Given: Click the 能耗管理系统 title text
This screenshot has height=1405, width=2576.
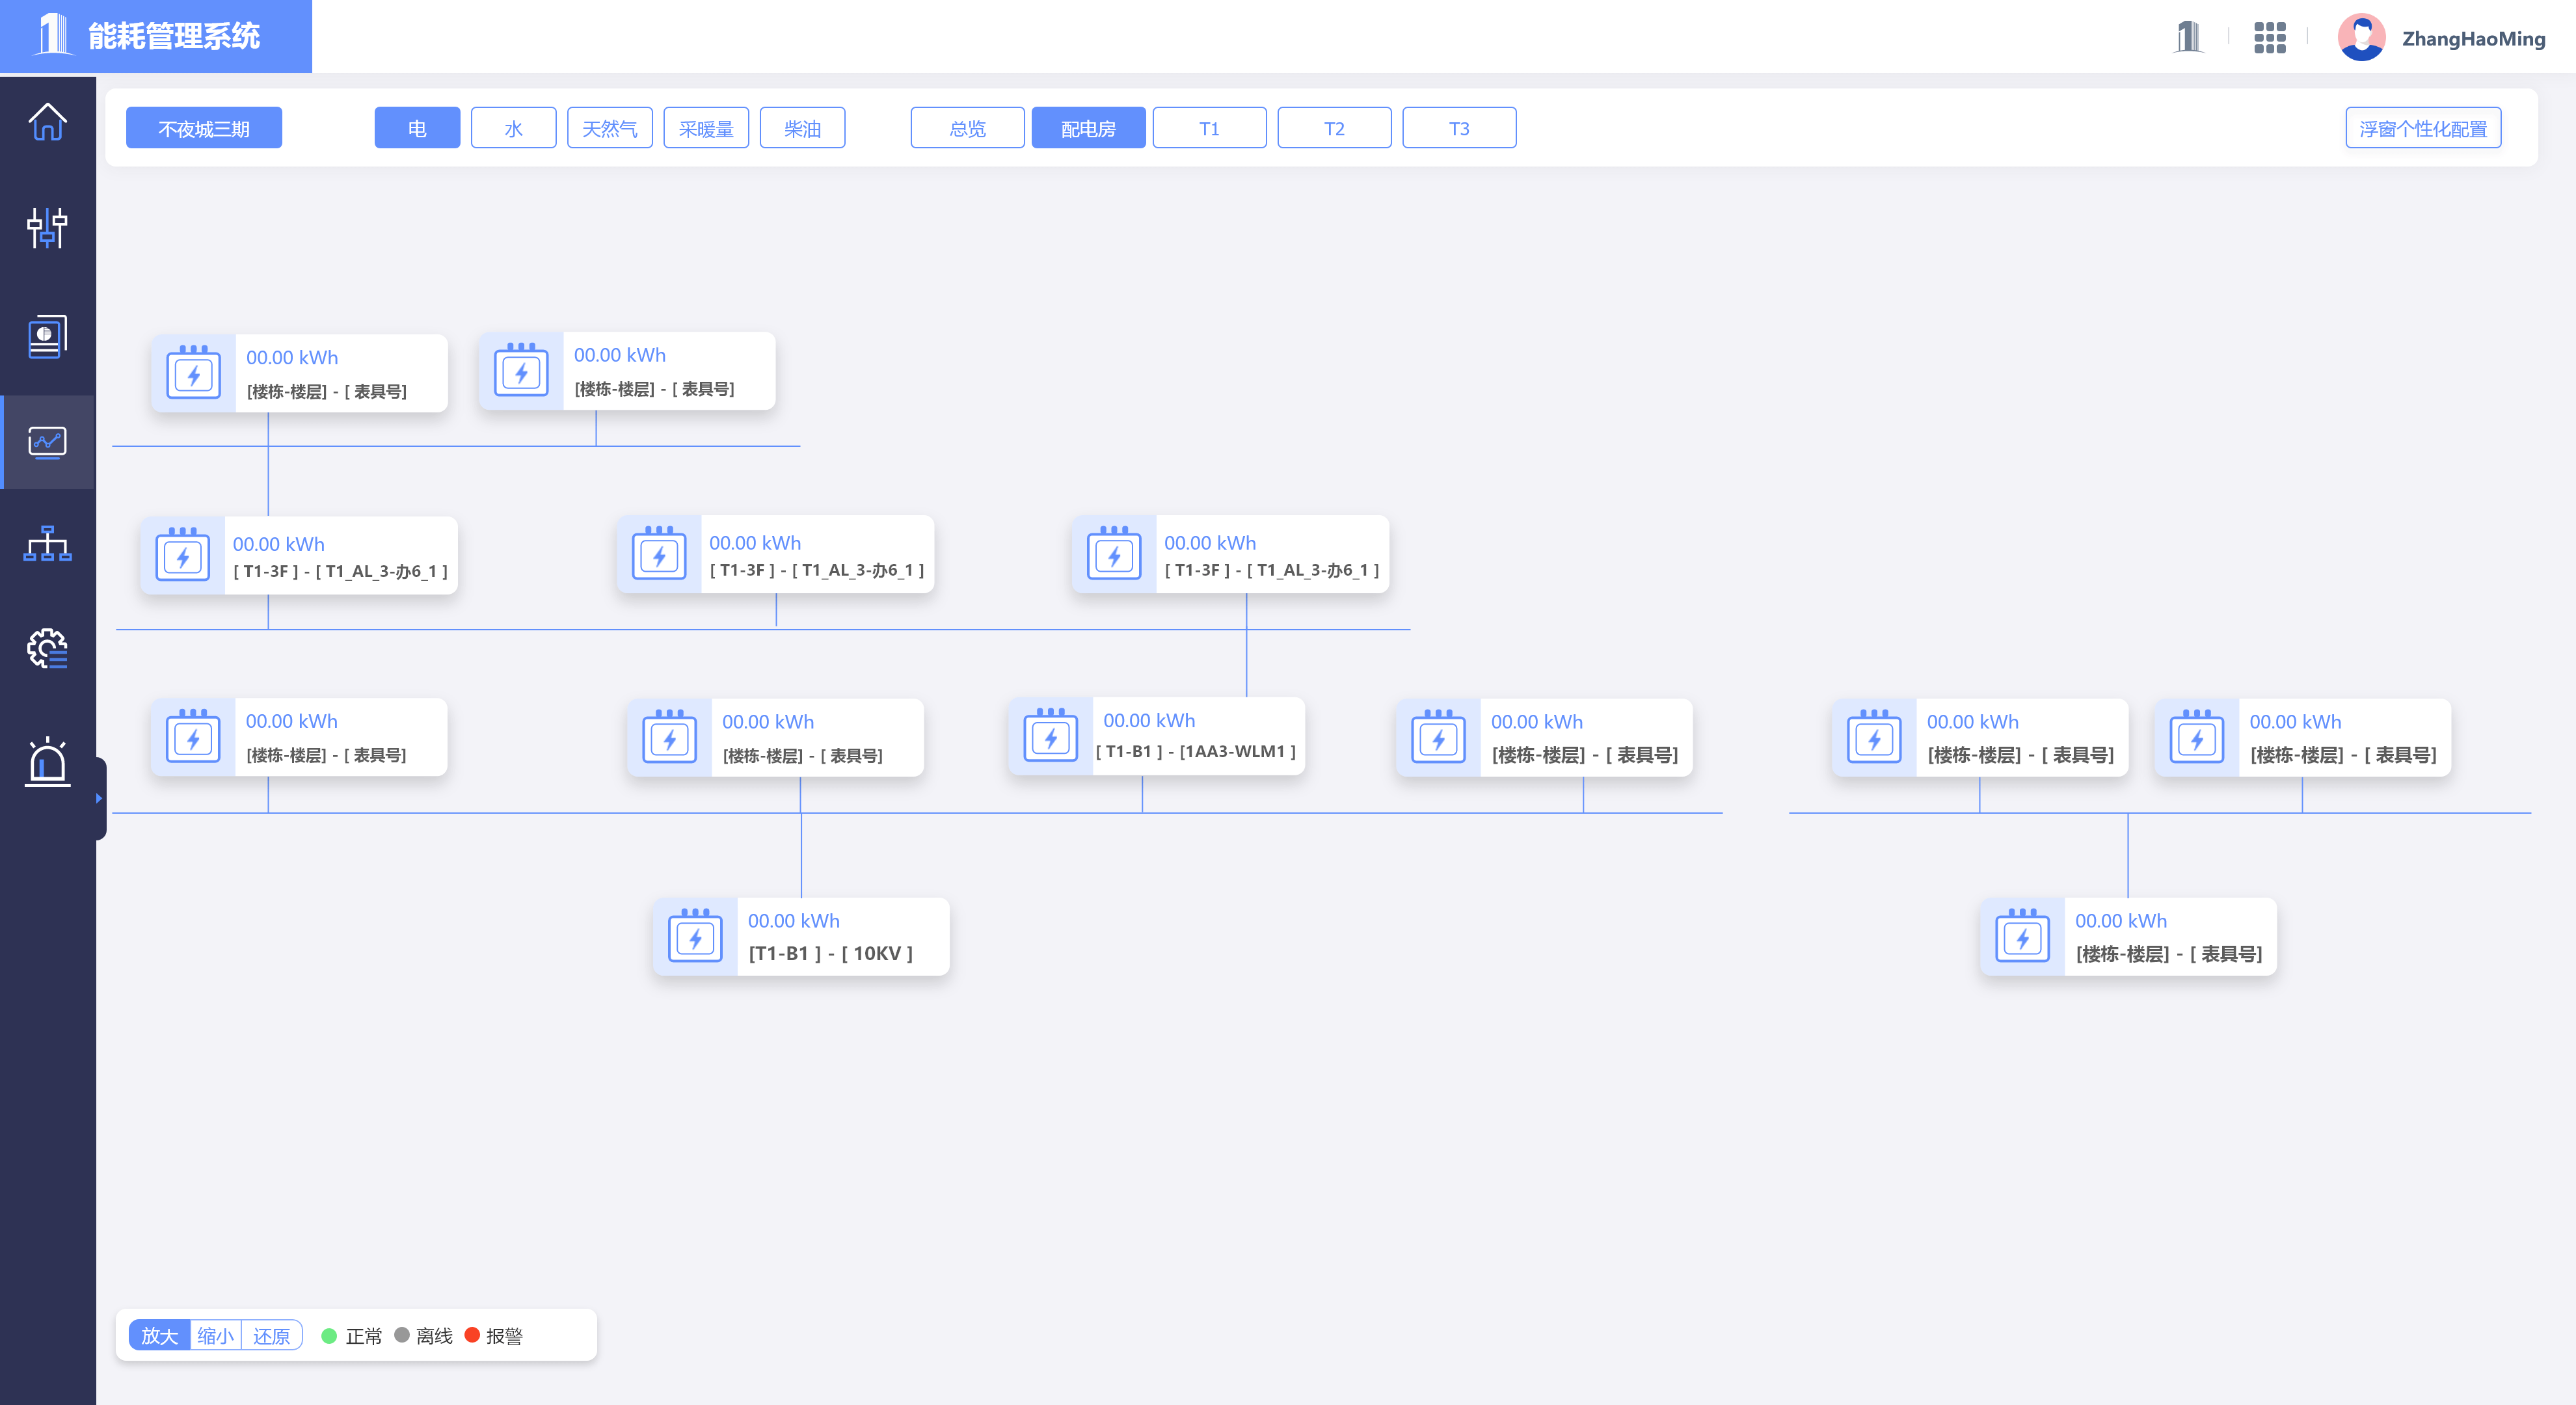Looking at the screenshot, I should click(x=174, y=36).
